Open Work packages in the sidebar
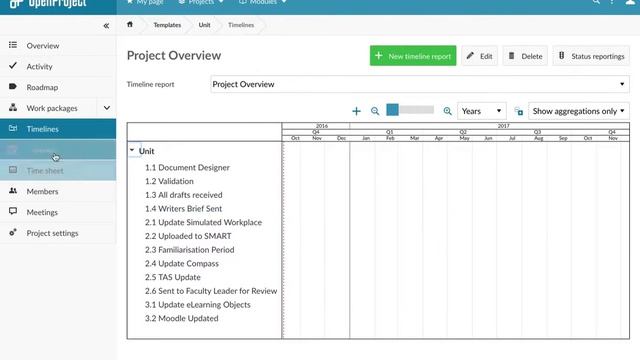Viewport: 640px width, 360px height. tap(48, 108)
